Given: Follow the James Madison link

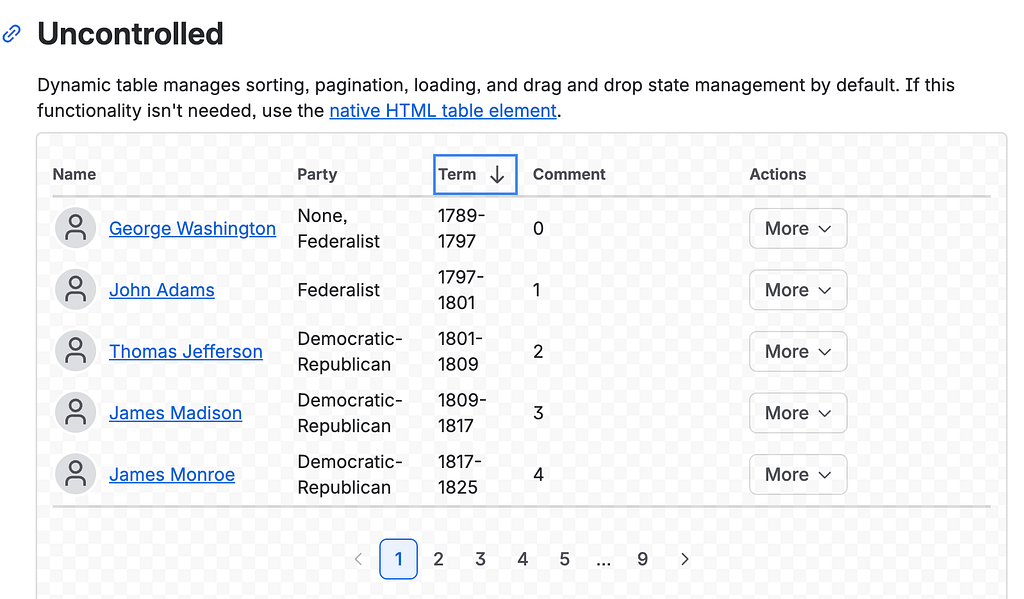Looking at the screenshot, I should click(176, 413).
